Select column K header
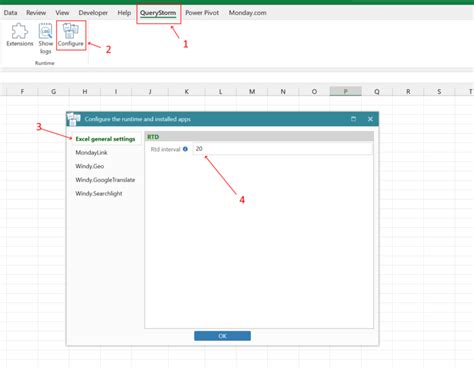This screenshot has height=369, width=474. click(x=187, y=91)
